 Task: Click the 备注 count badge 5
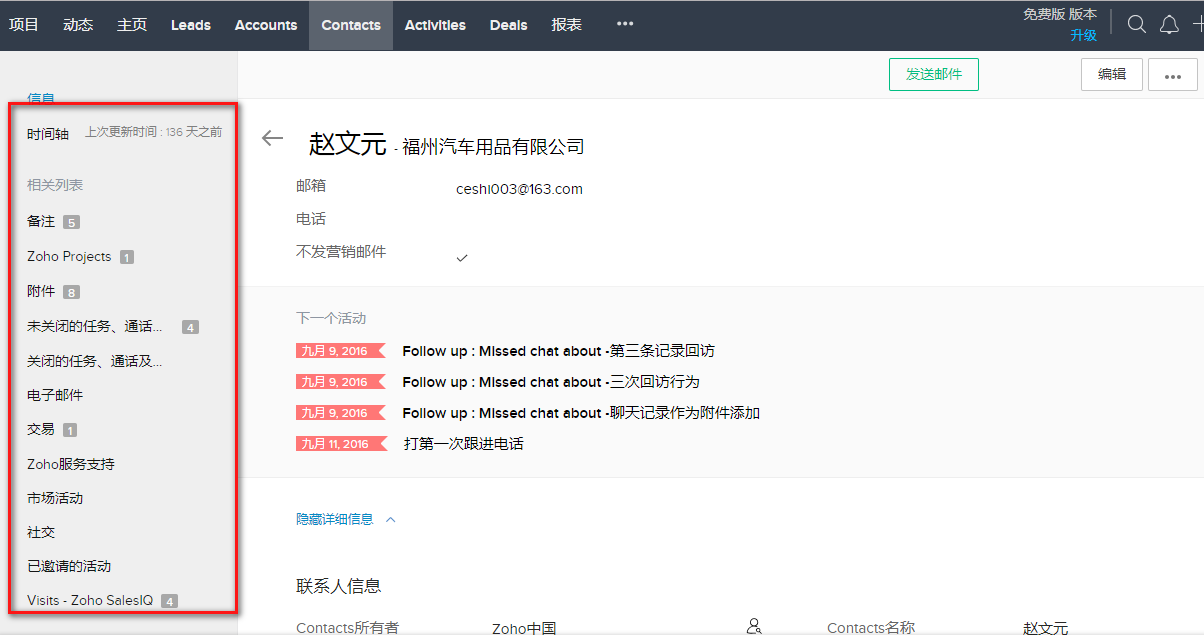71,222
